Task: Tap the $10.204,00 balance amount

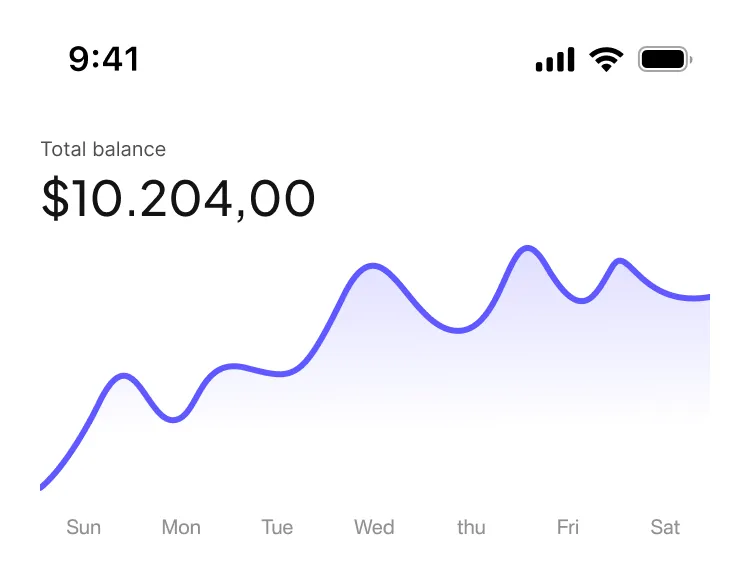Action: (x=178, y=198)
